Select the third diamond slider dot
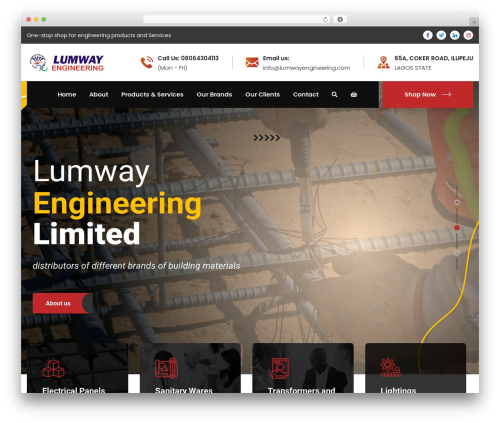Viewport: 500px width, 423px height. 457,253
